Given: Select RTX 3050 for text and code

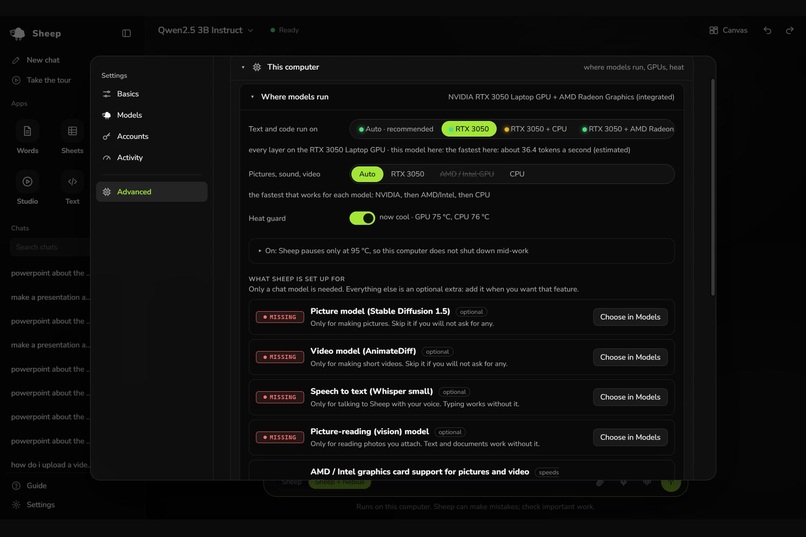Looking at the screenshot, I should coord(469,129).
